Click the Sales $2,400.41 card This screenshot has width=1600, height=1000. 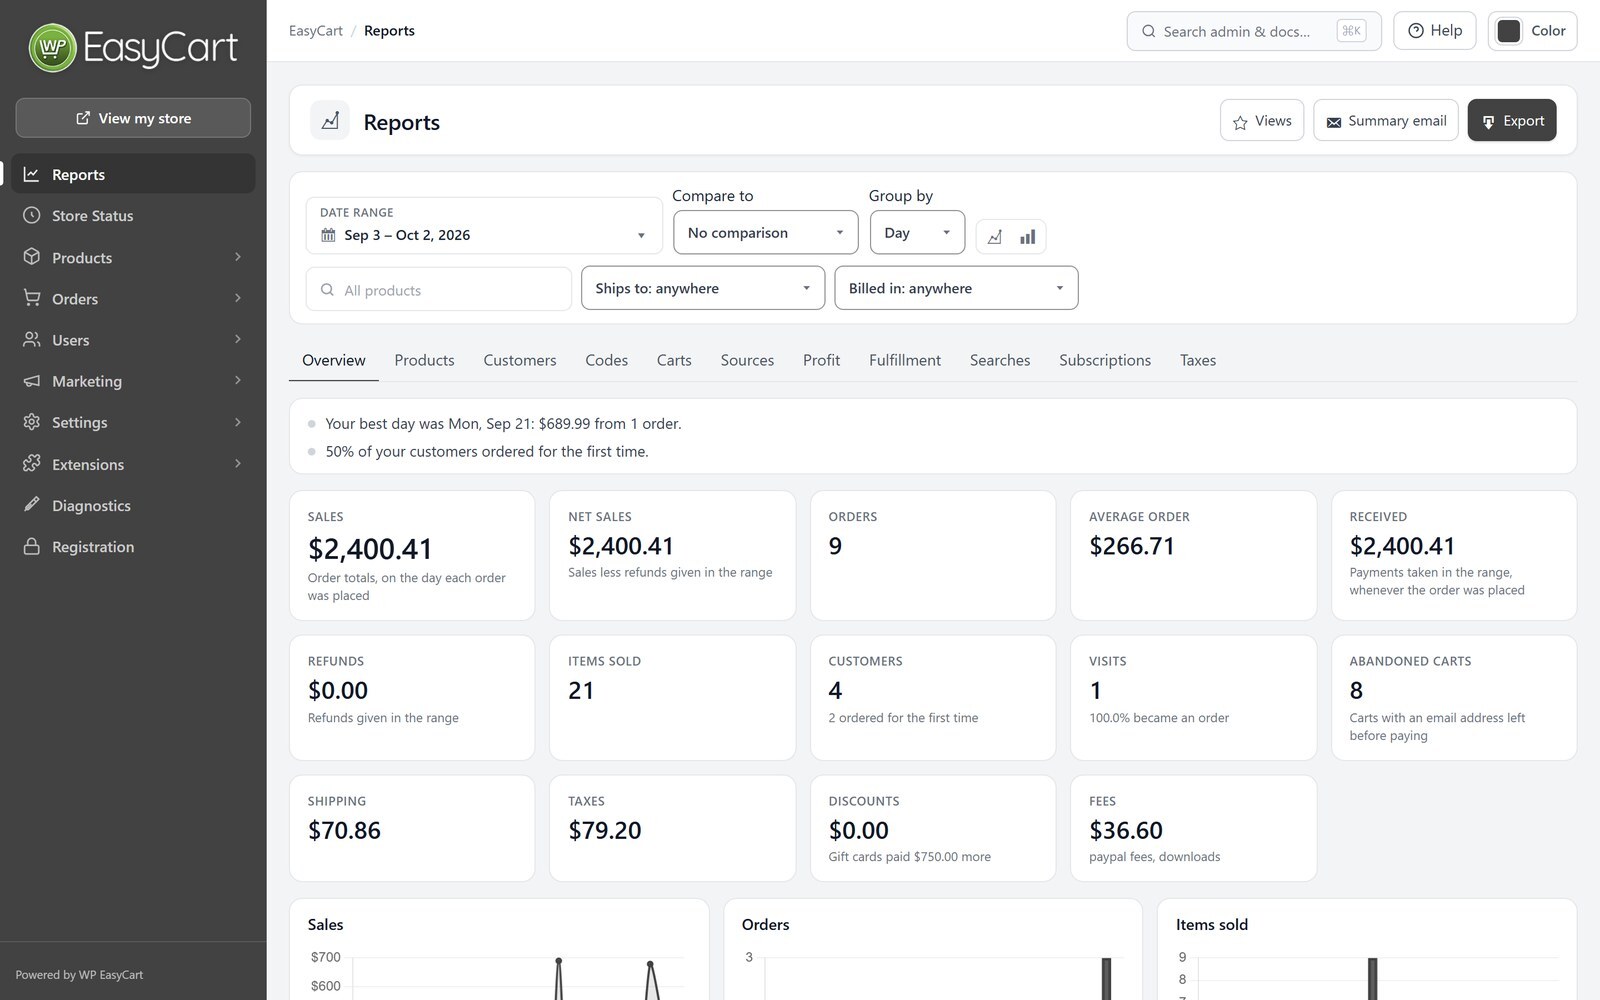pos(412,555)
